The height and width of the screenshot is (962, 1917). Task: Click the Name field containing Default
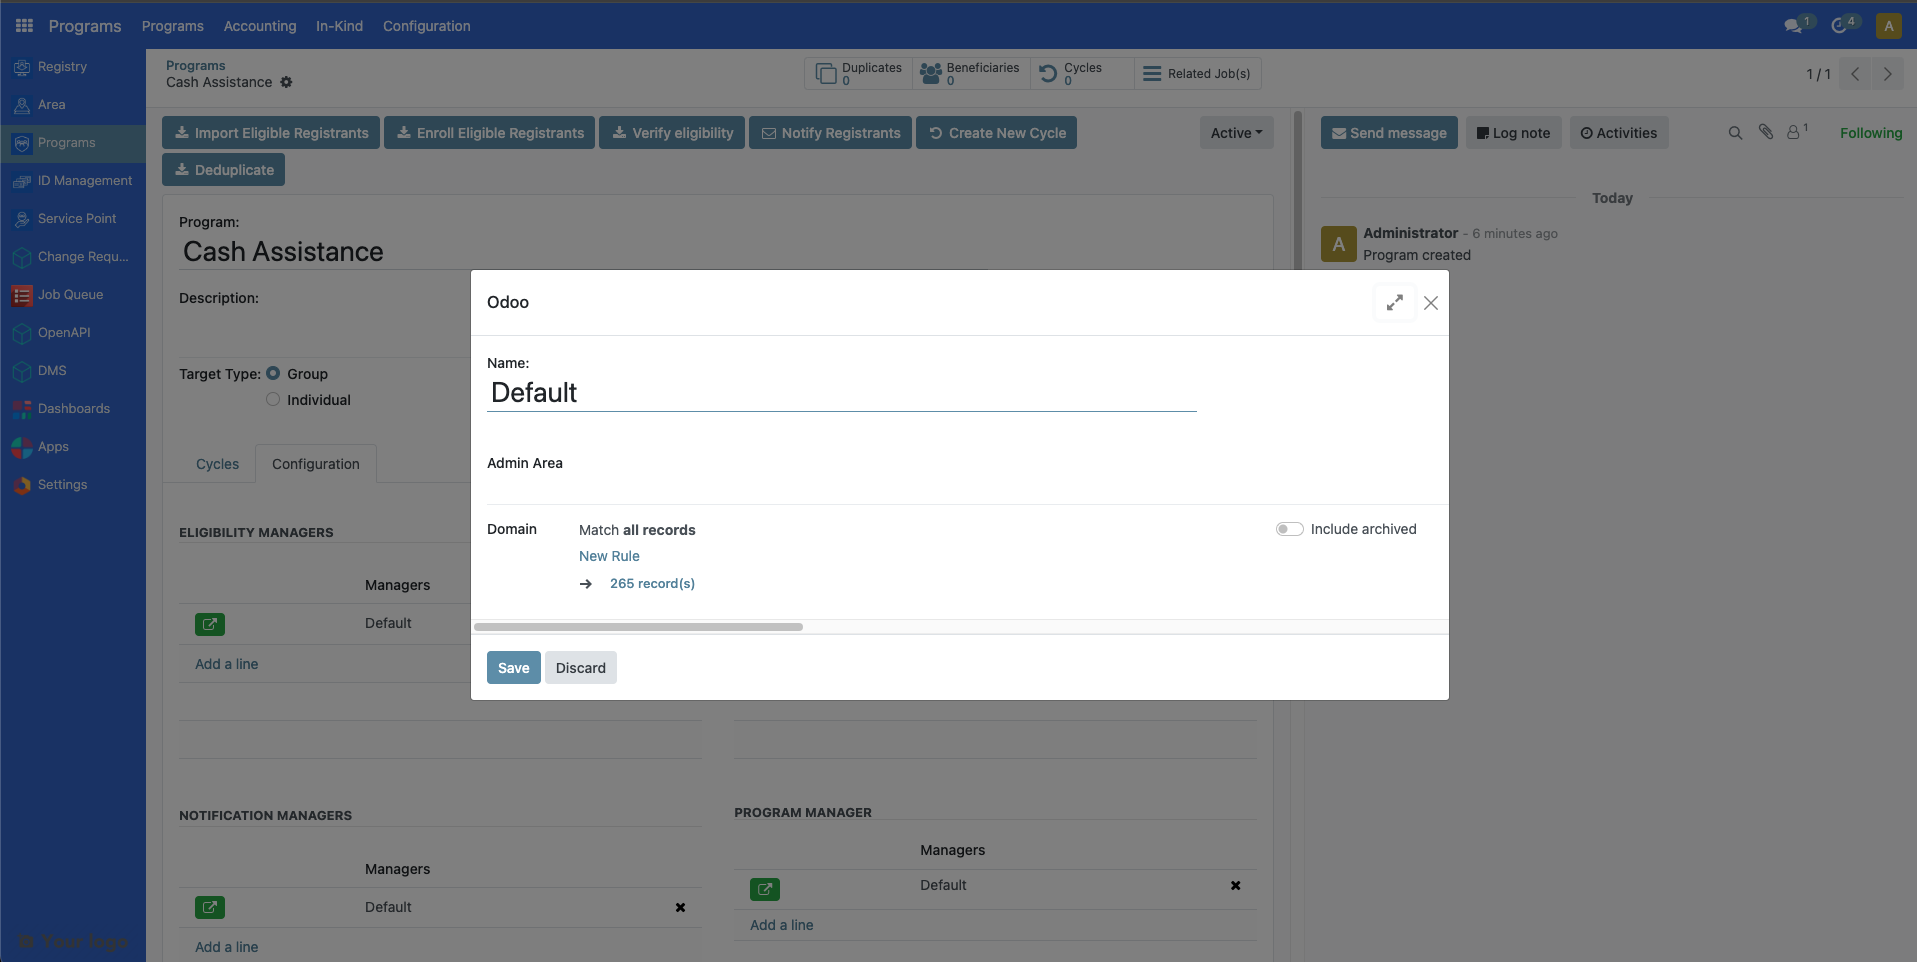pyautogui.click(x=842, y=393)
